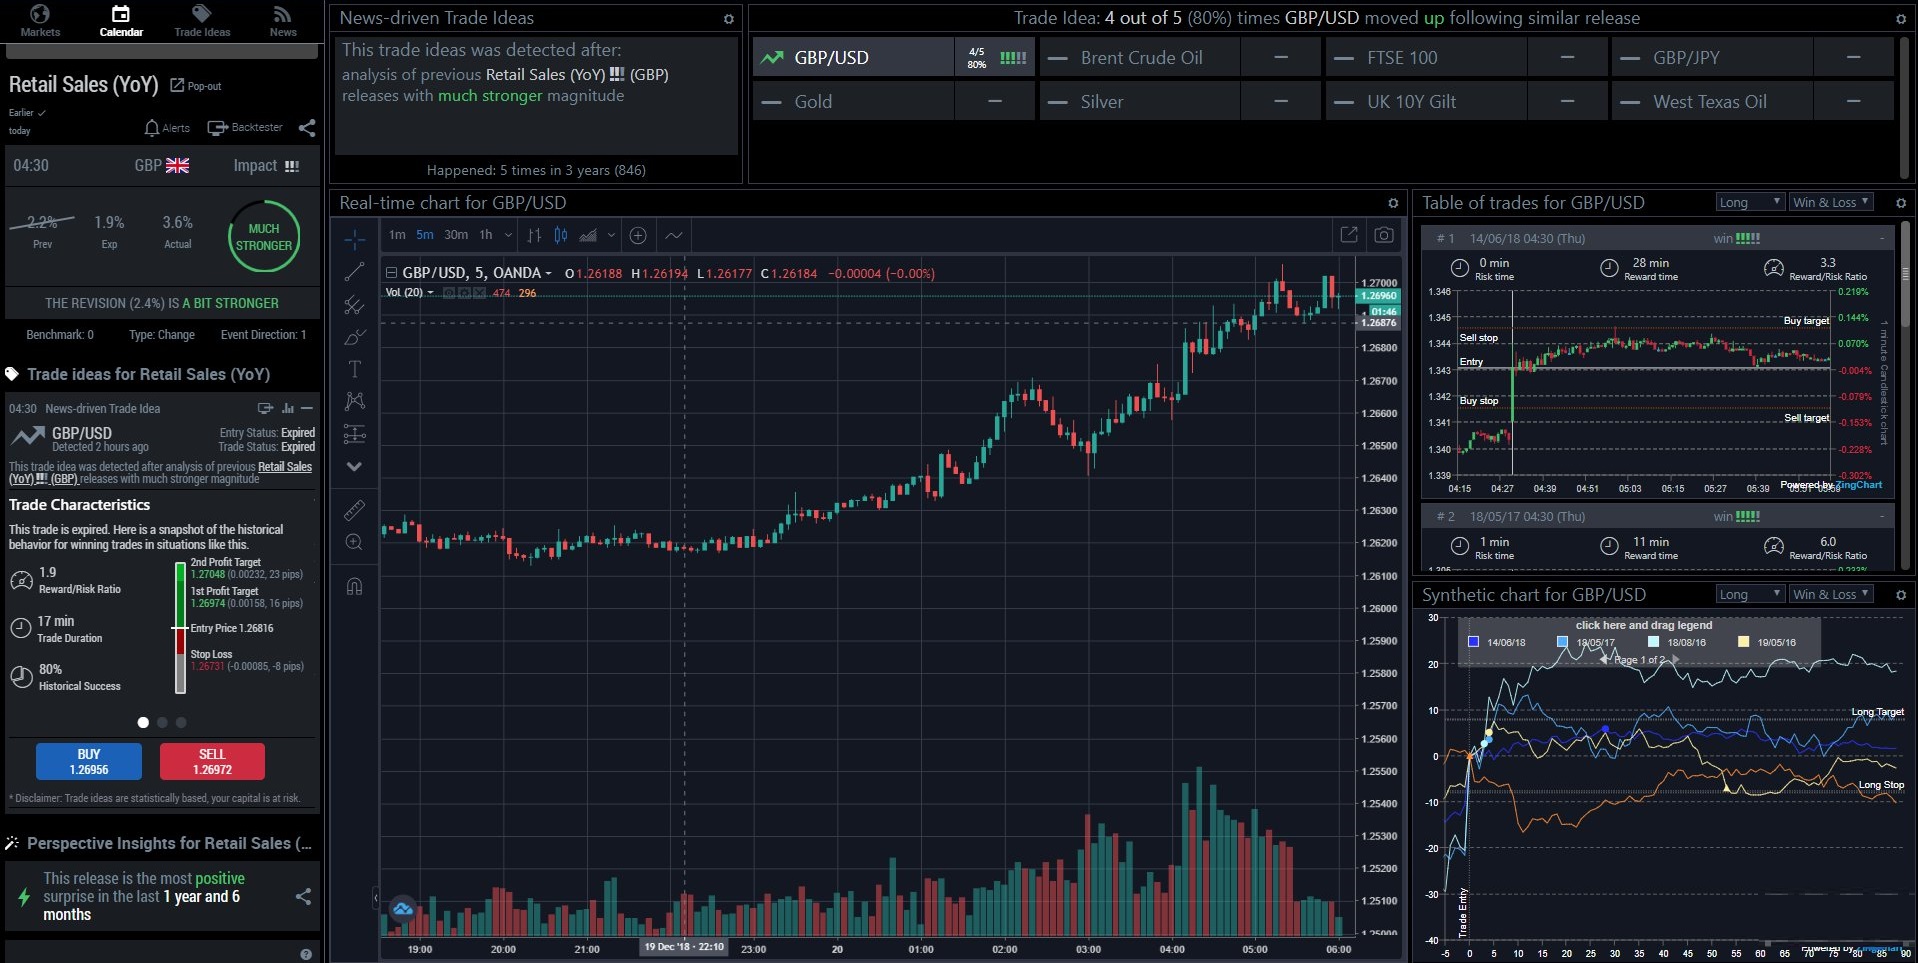Screen dimensions: 1918x963
Task: Open the Markets tab
Action: pos(40,20)
